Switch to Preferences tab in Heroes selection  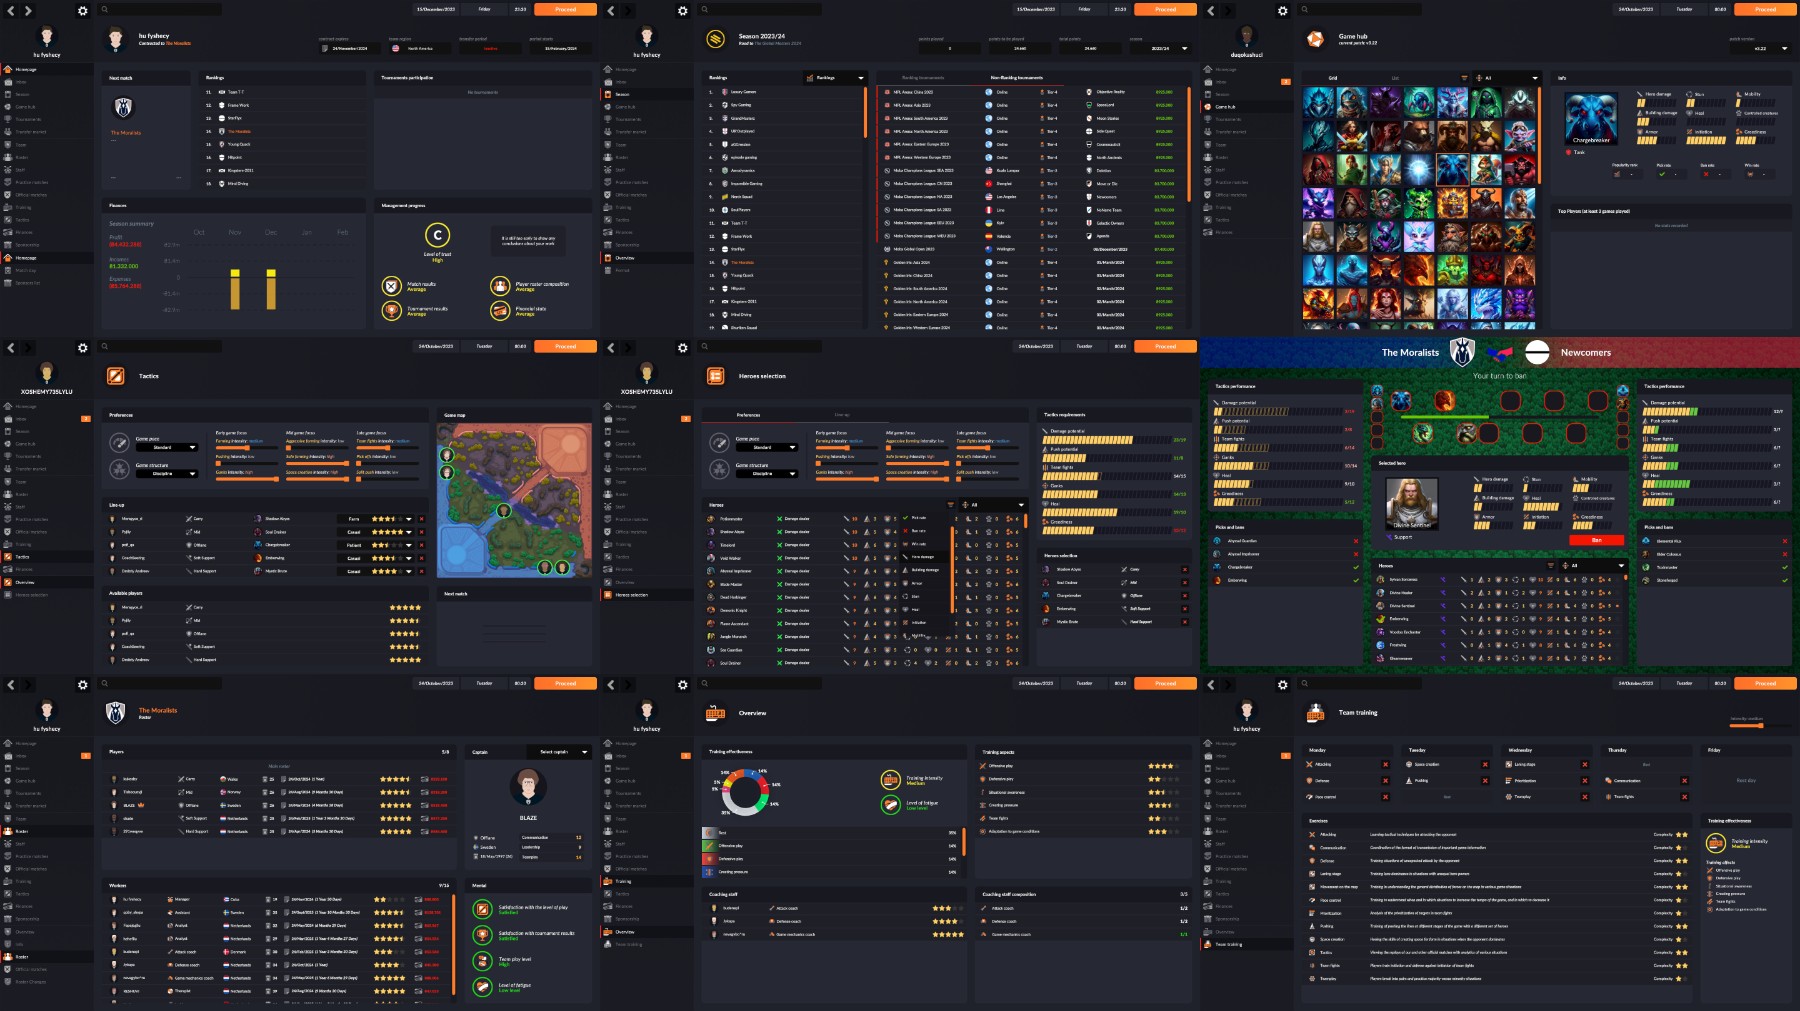748,415
